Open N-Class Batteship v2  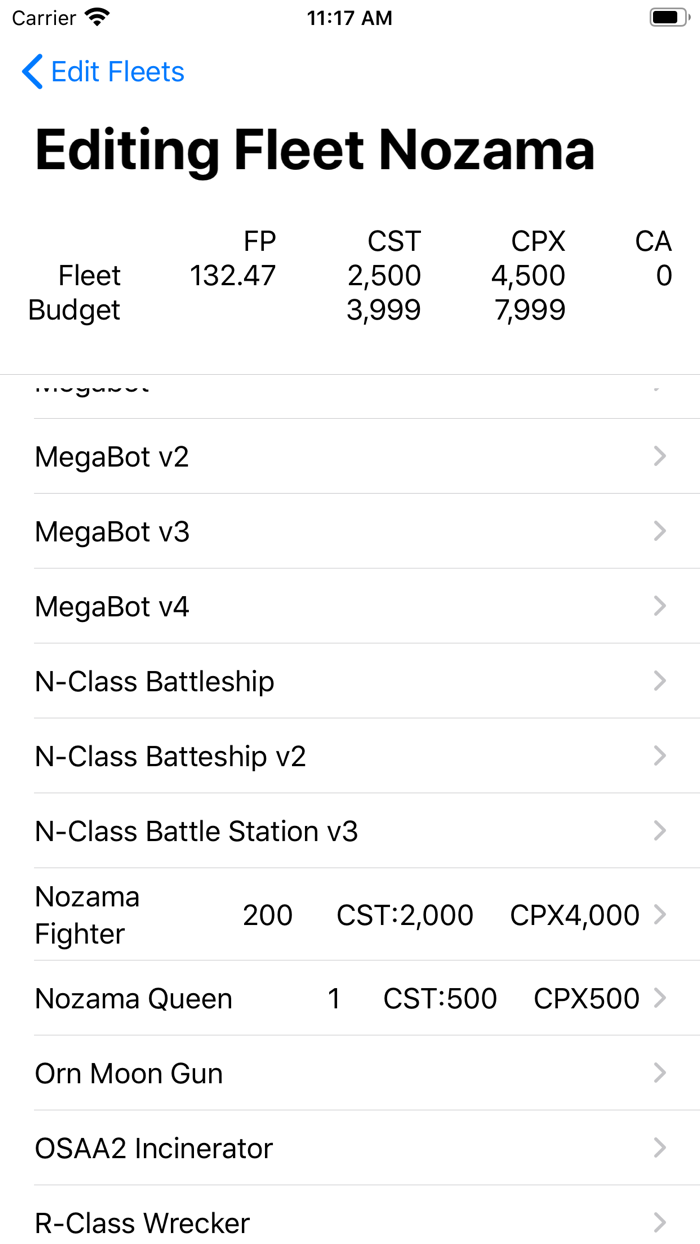click(170, 757)
